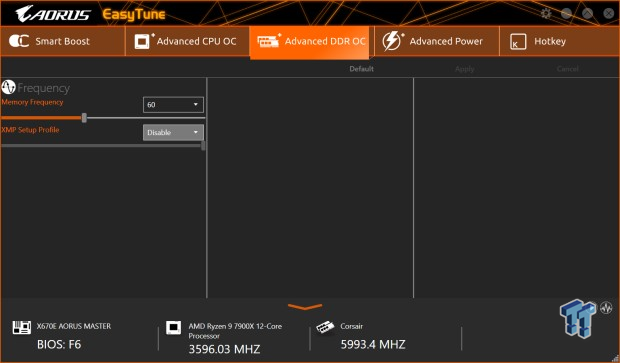
Task: Click the Default button
Action: (x=361, y=69)
